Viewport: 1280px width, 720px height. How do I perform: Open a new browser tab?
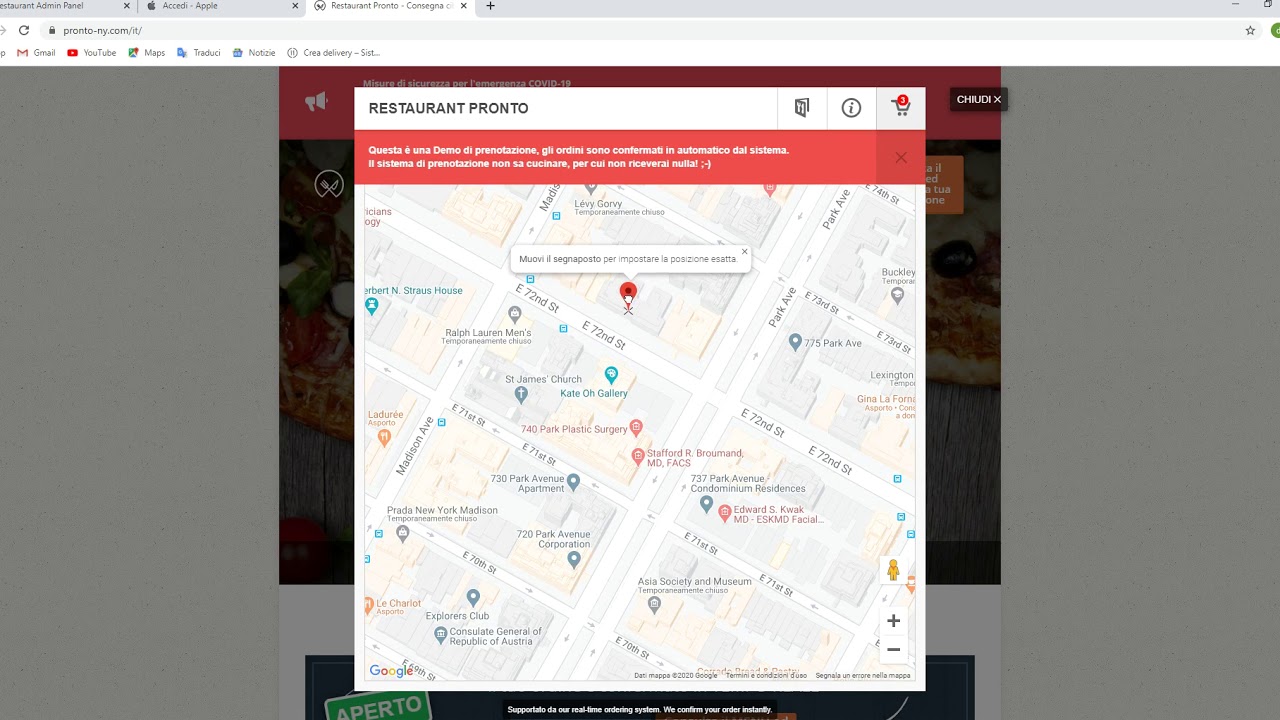click(490, 6)
